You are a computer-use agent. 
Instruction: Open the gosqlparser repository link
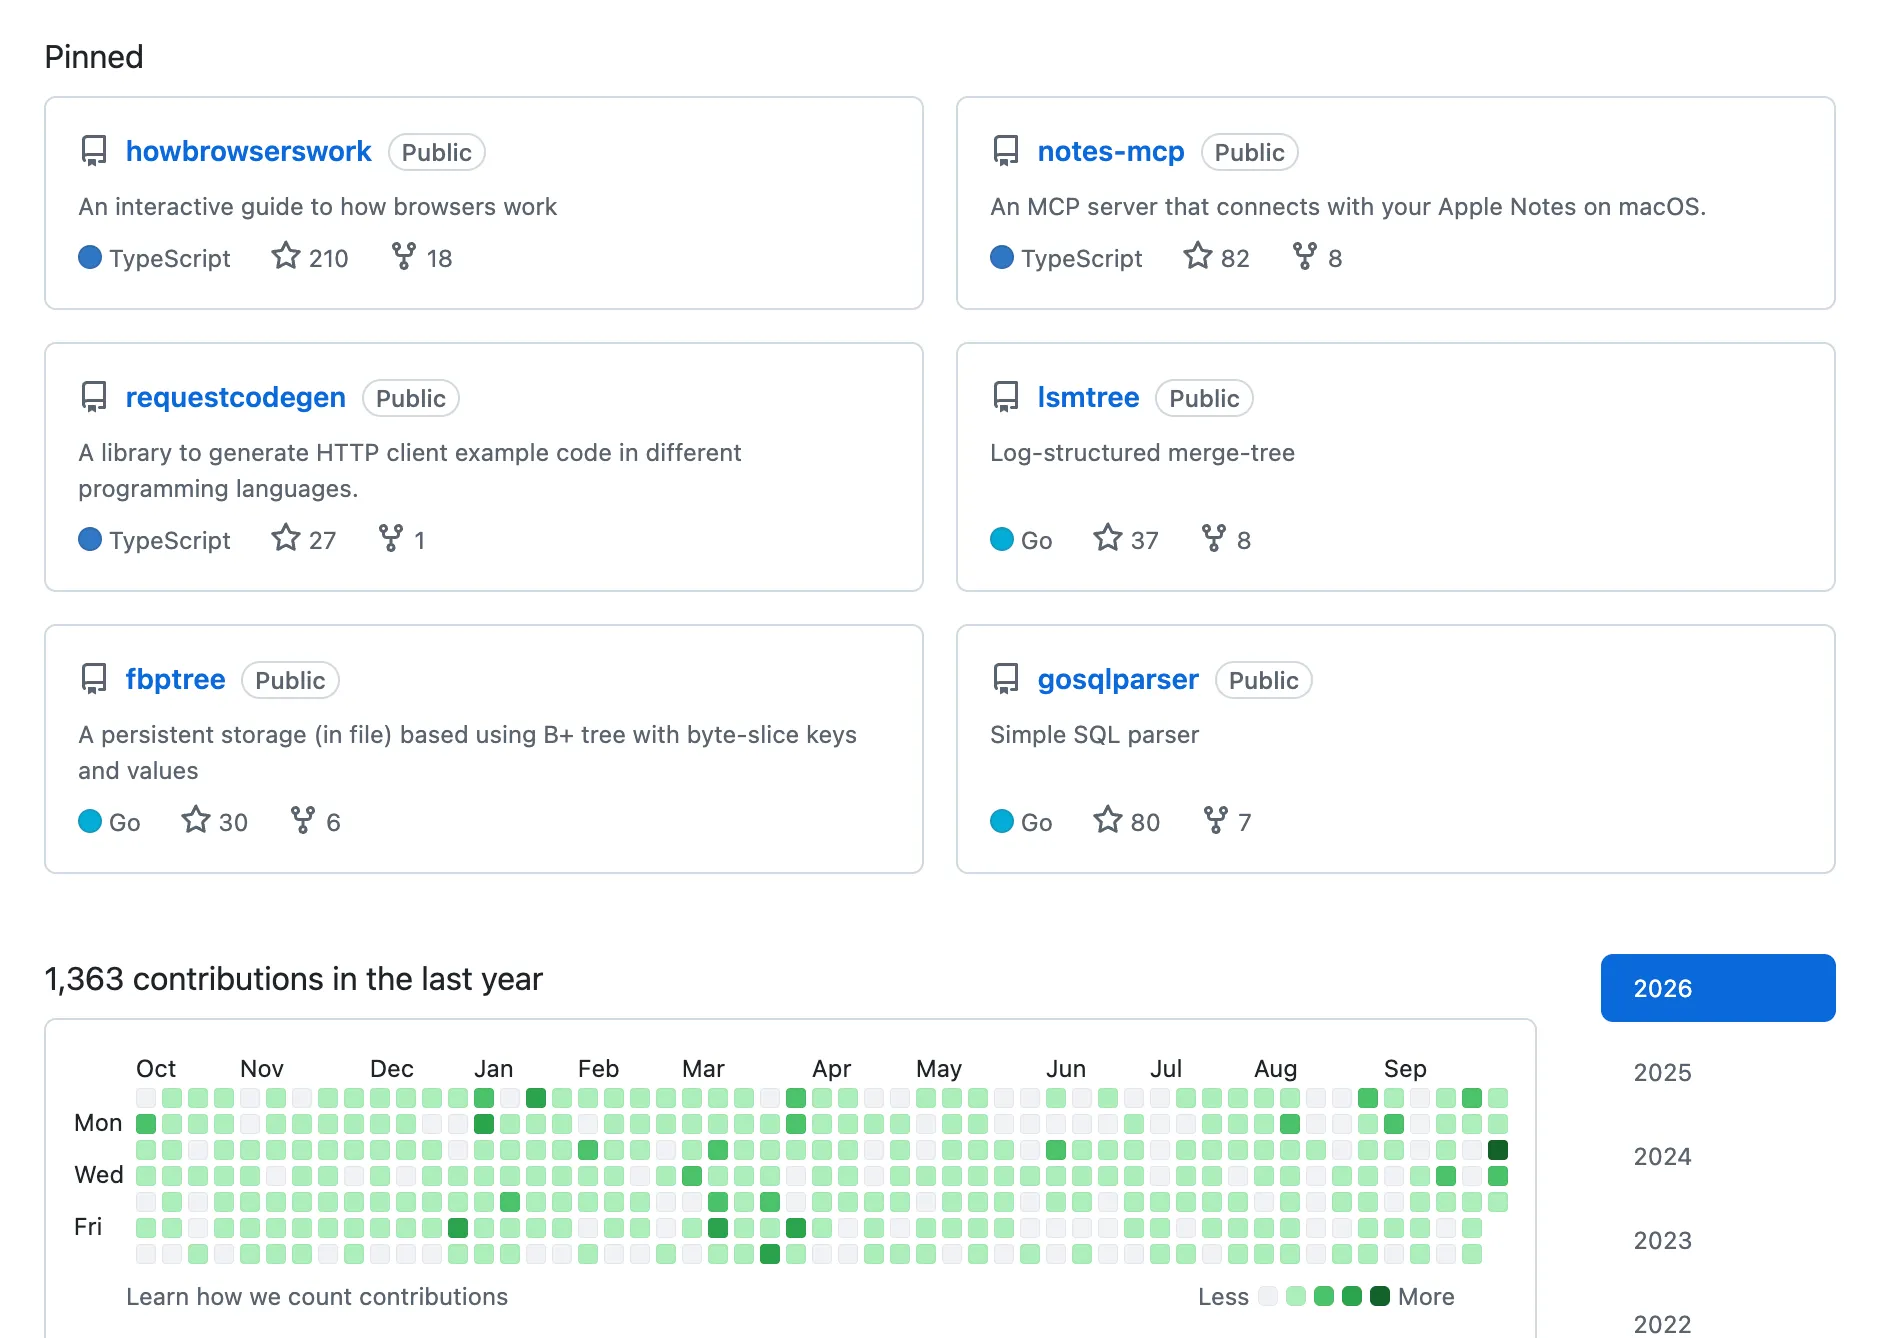tap(1118, 679)
